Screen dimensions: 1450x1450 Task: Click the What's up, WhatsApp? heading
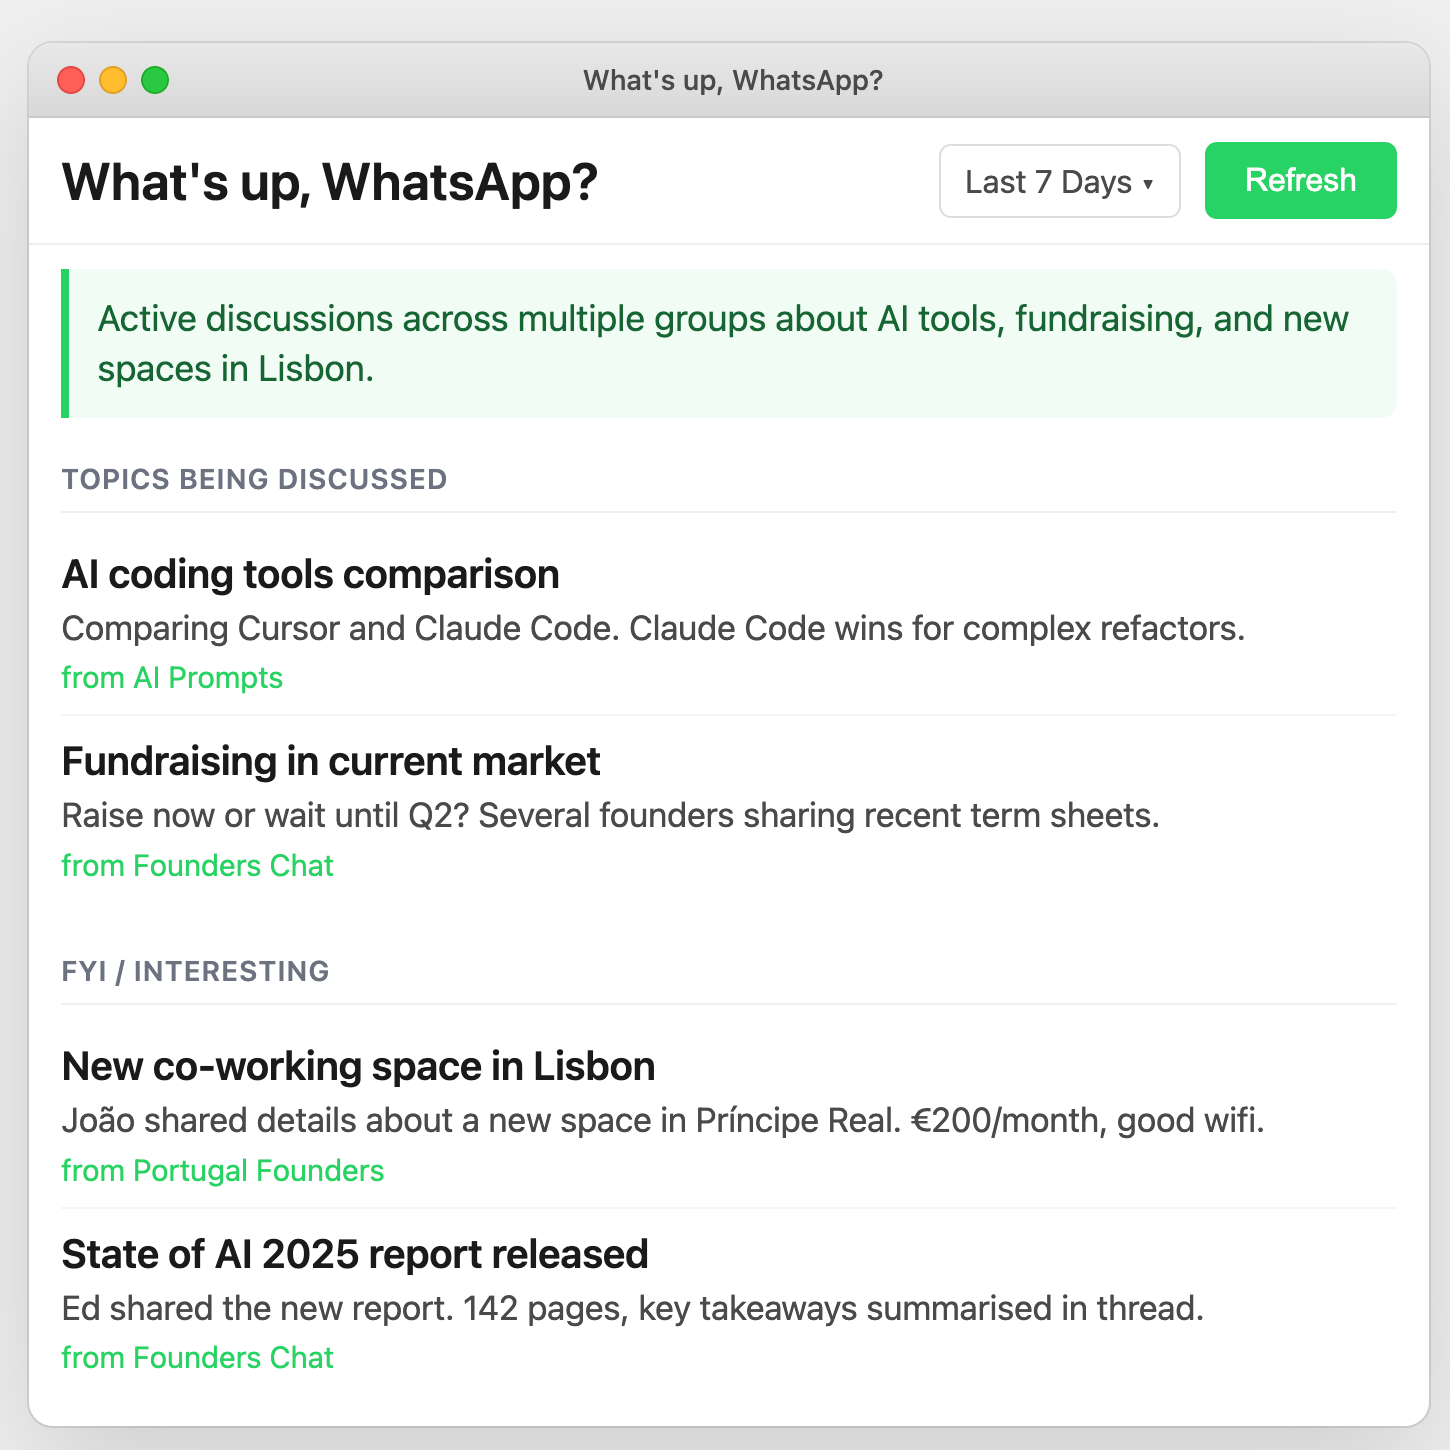click(330, 181)
